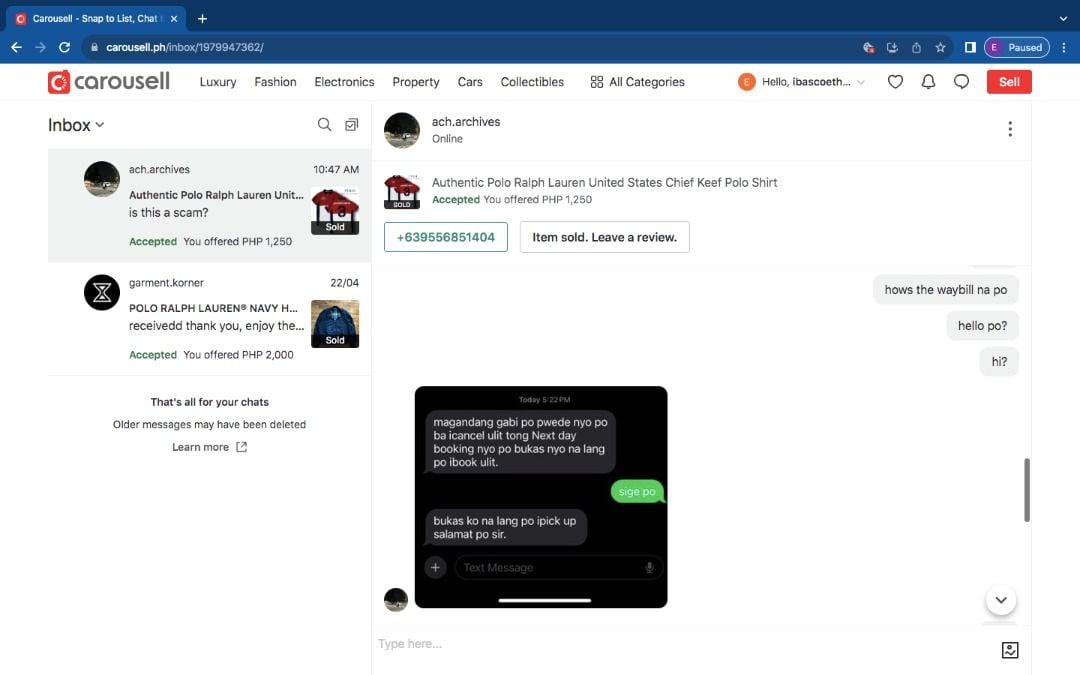The image size is (1080, 675).
Task: Search chats with the magnifier icon
Action: pos(324,125)
